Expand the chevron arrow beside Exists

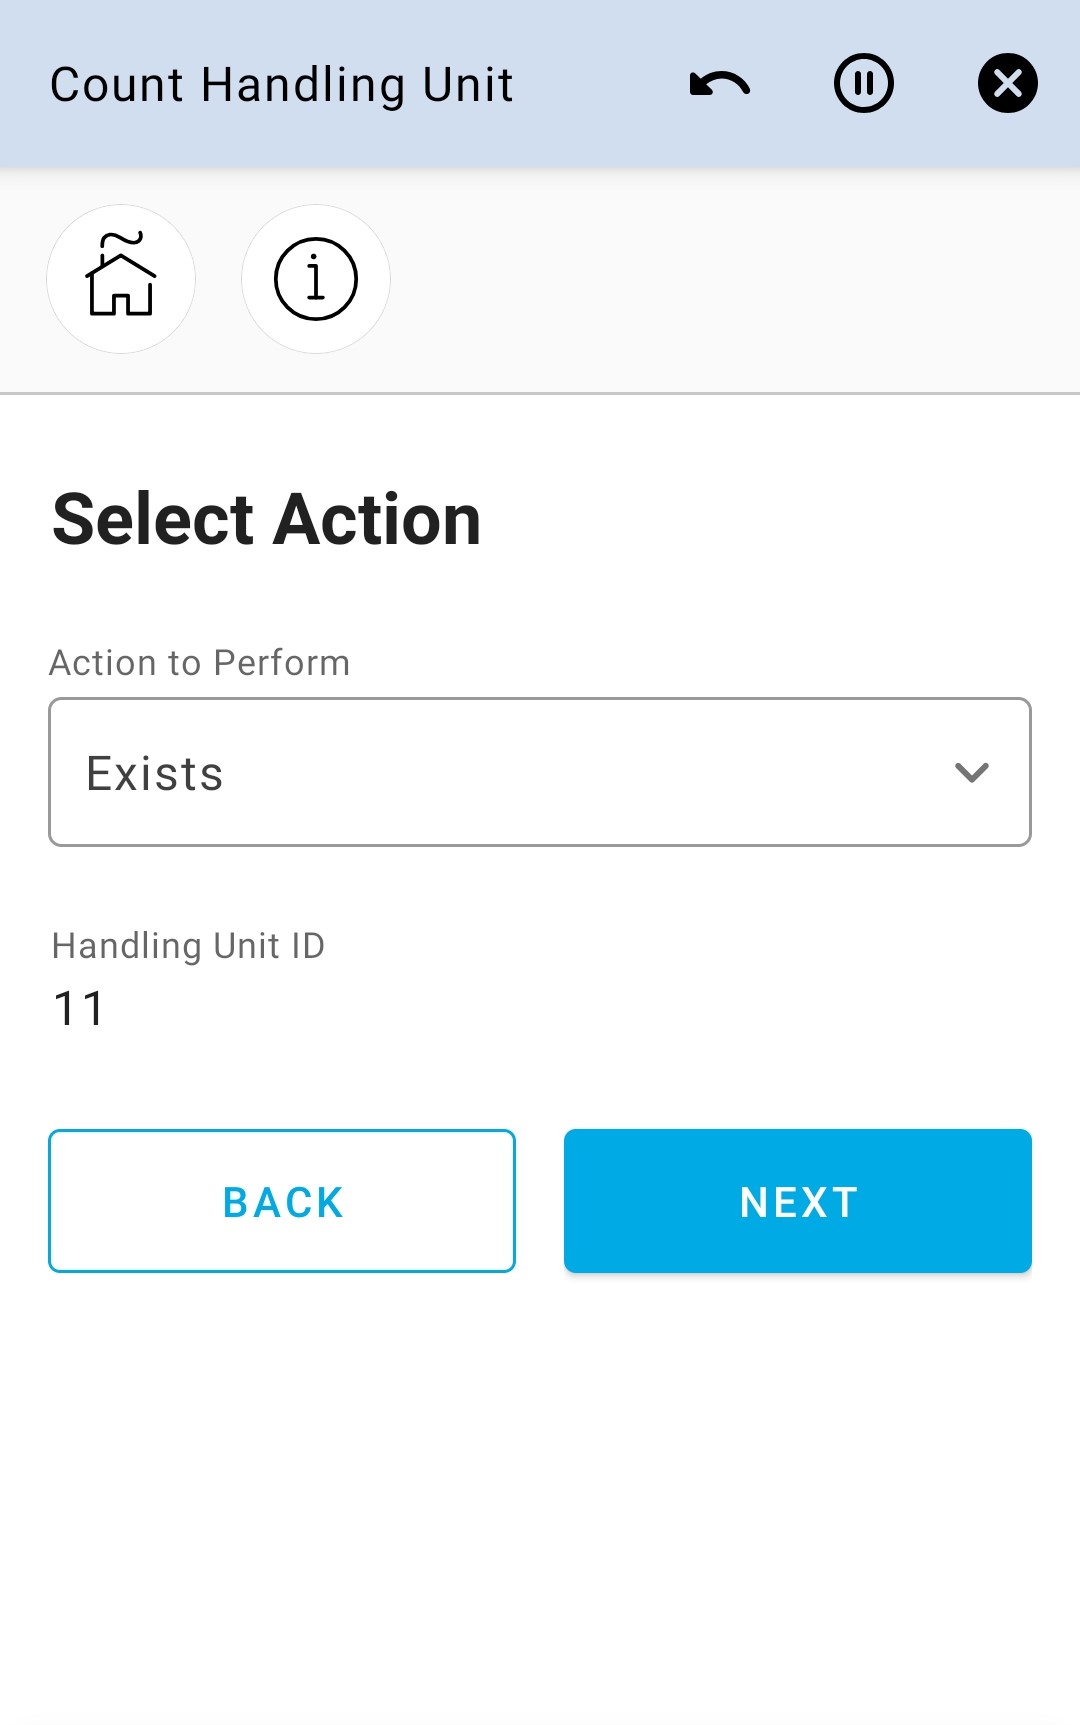[971, 772]
